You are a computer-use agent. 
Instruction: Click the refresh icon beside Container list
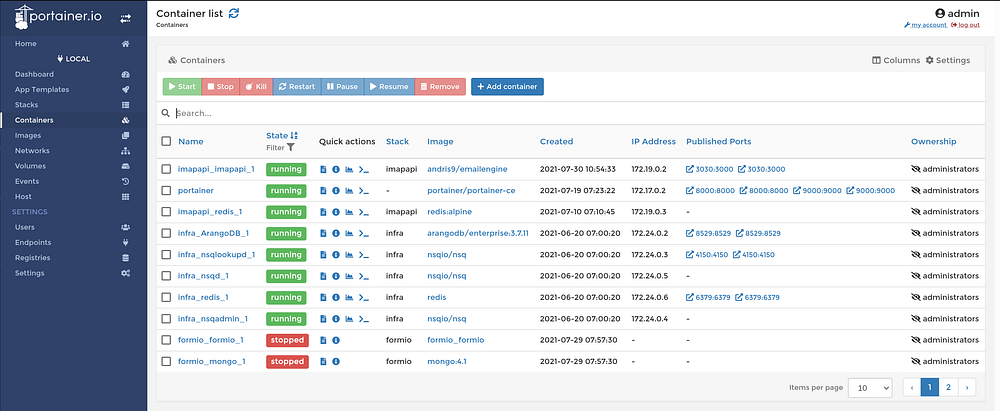pos(234,13)
